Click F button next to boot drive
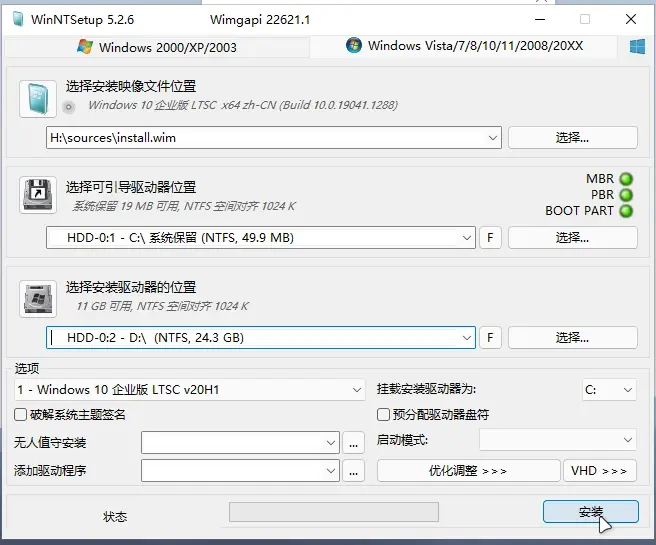Image resolution: width=656 pixels, height=545 pixels. pos(490,238)
